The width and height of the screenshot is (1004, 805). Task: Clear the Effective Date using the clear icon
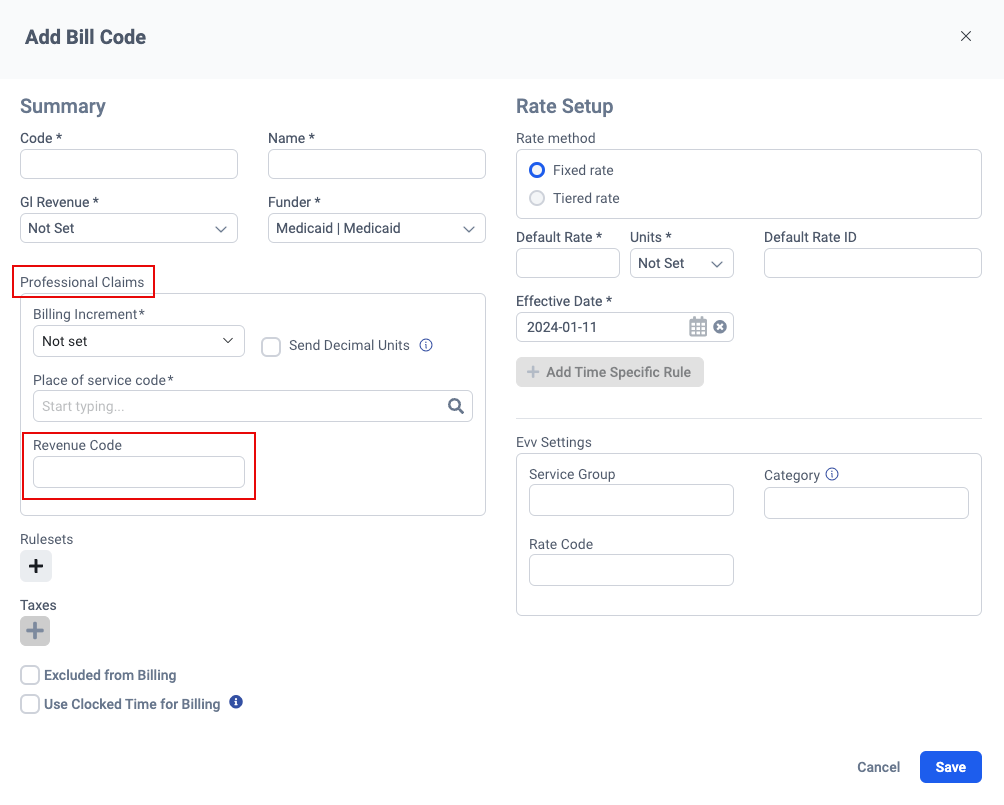pos(718,326)
